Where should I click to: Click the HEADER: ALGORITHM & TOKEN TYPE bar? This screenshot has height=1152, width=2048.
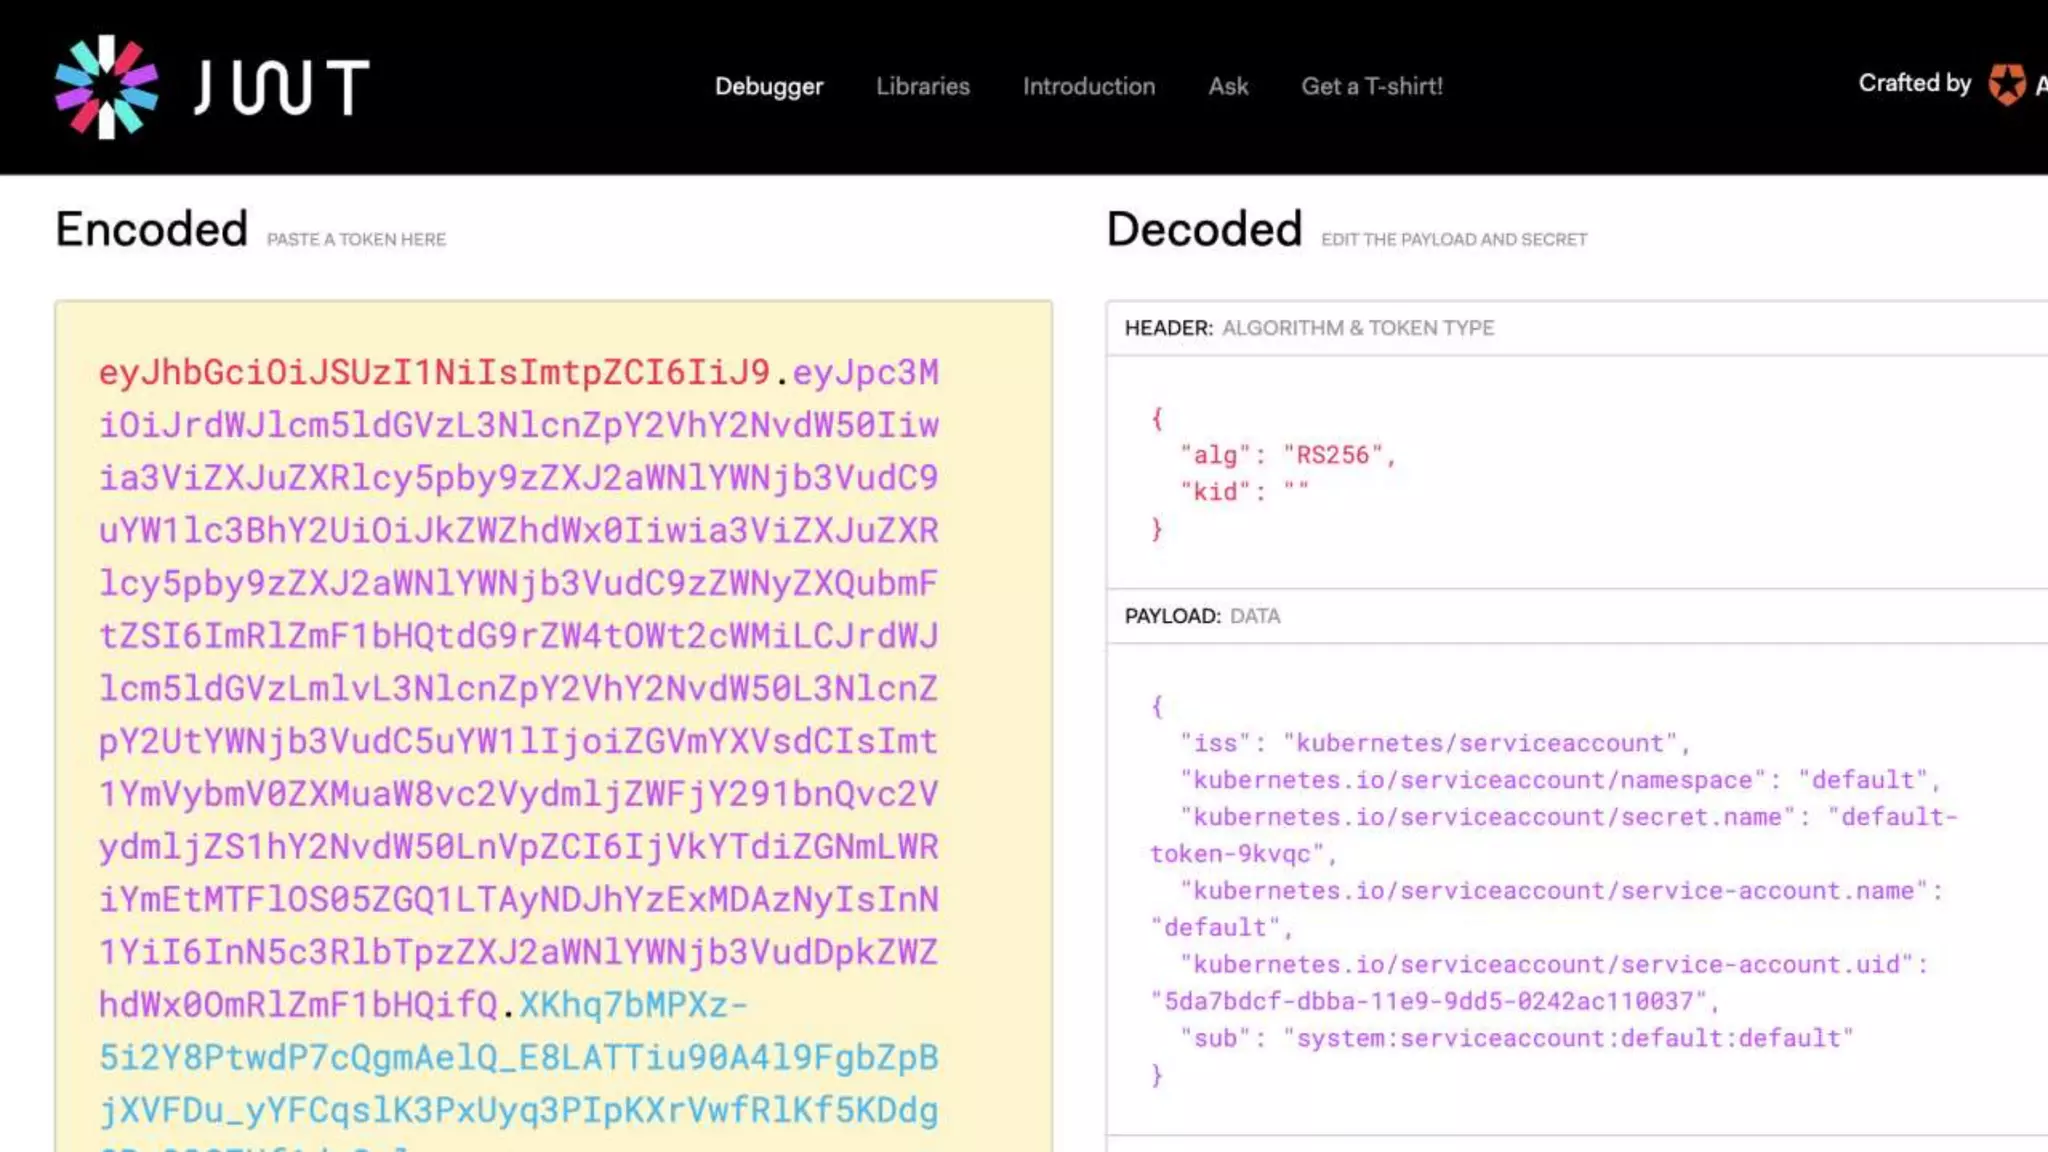point(1308,328)
